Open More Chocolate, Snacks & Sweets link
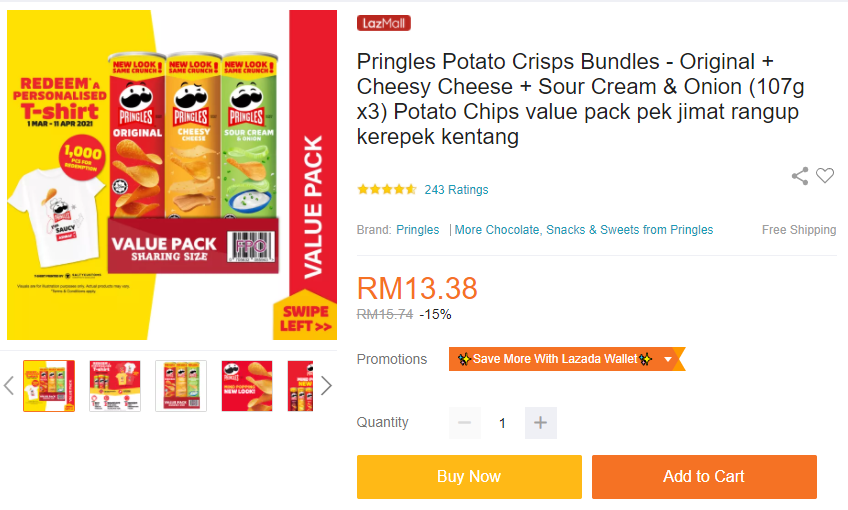This screenshot has height=510, width=848. (584, 230)
